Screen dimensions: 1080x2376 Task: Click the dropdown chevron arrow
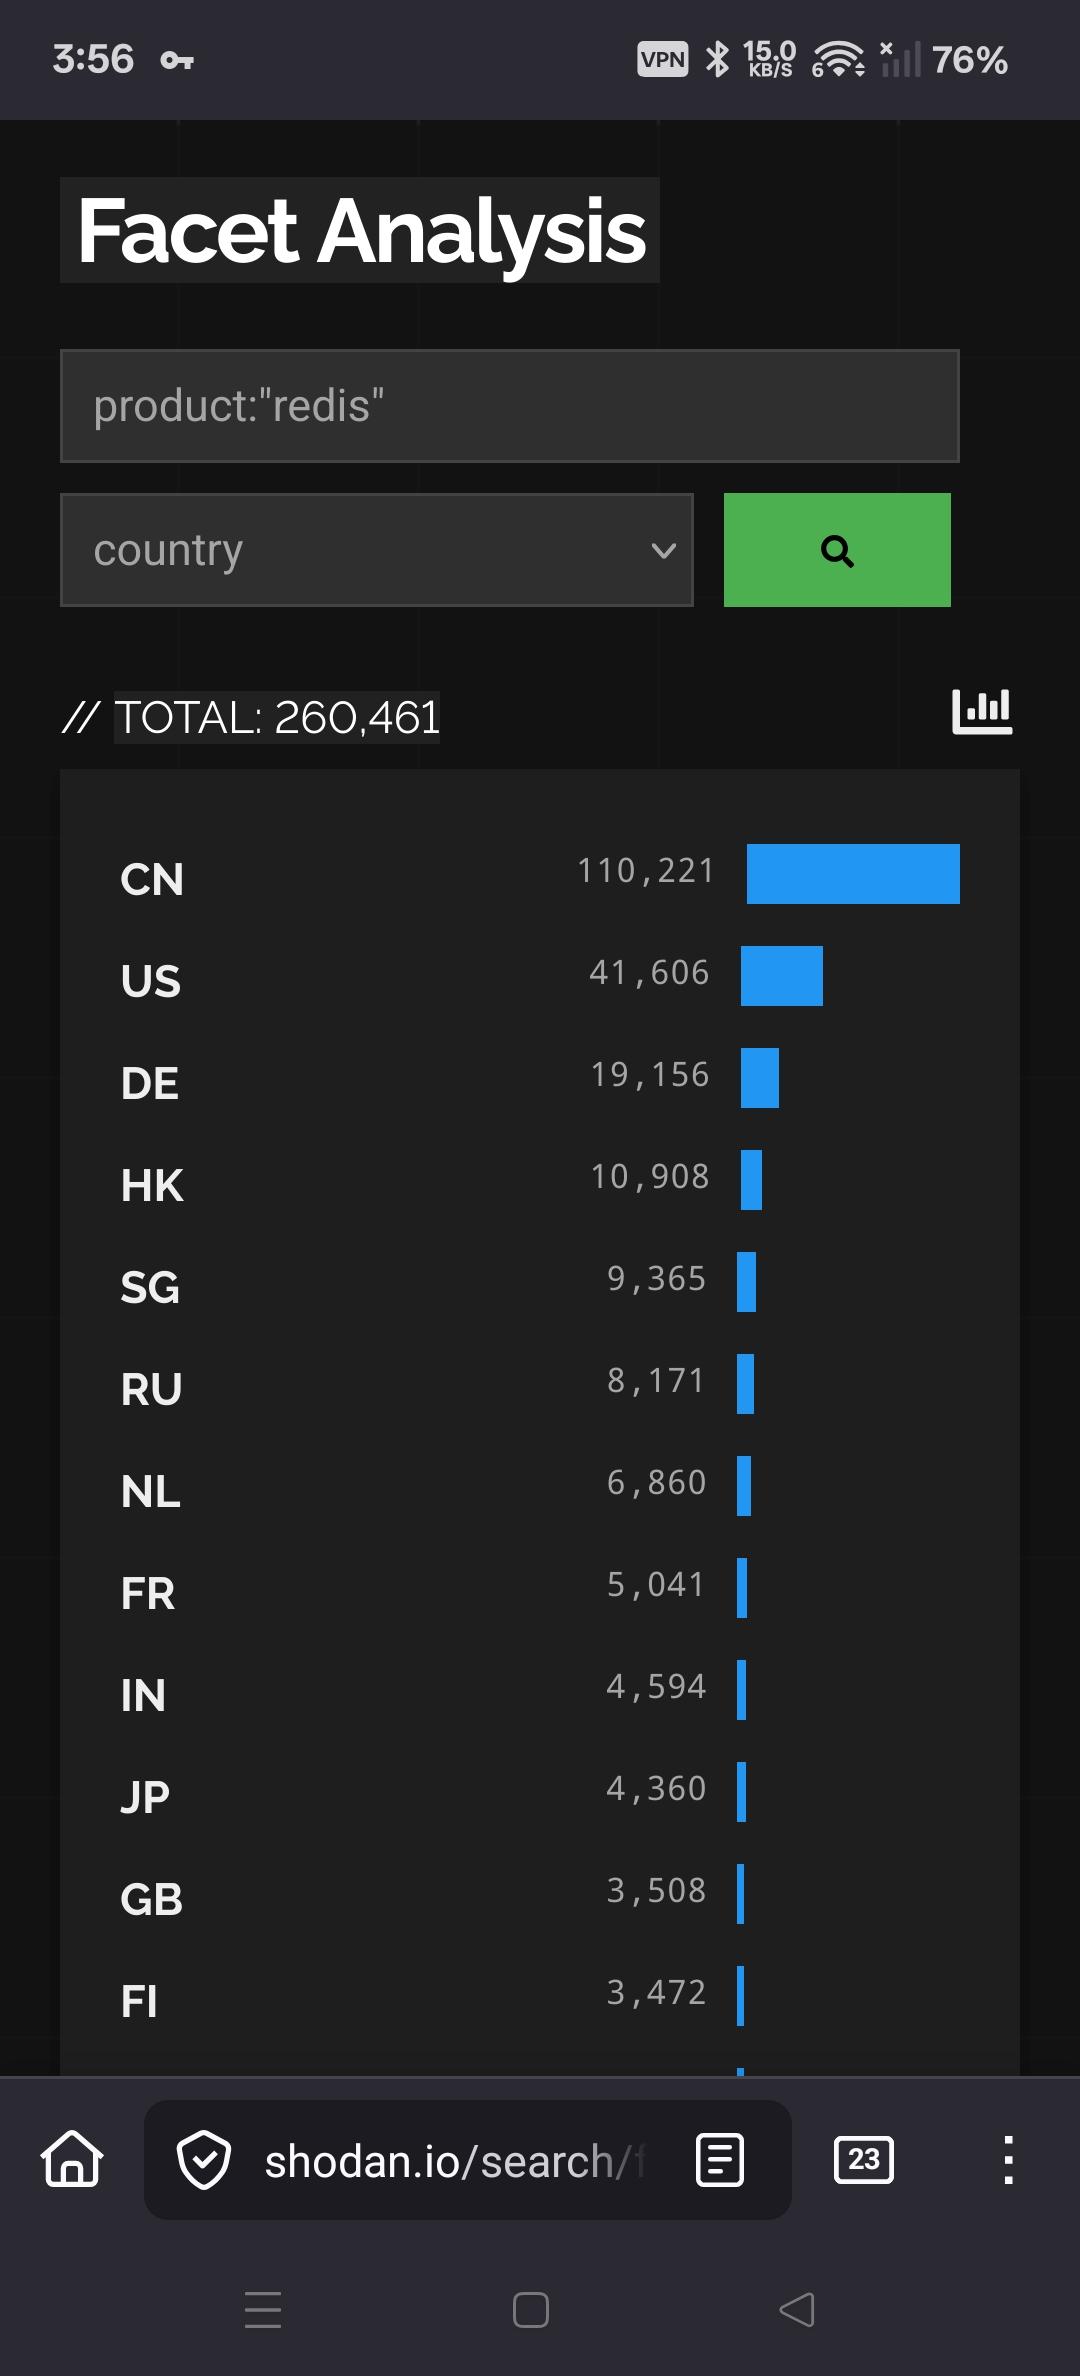click(x=663, y=550)
